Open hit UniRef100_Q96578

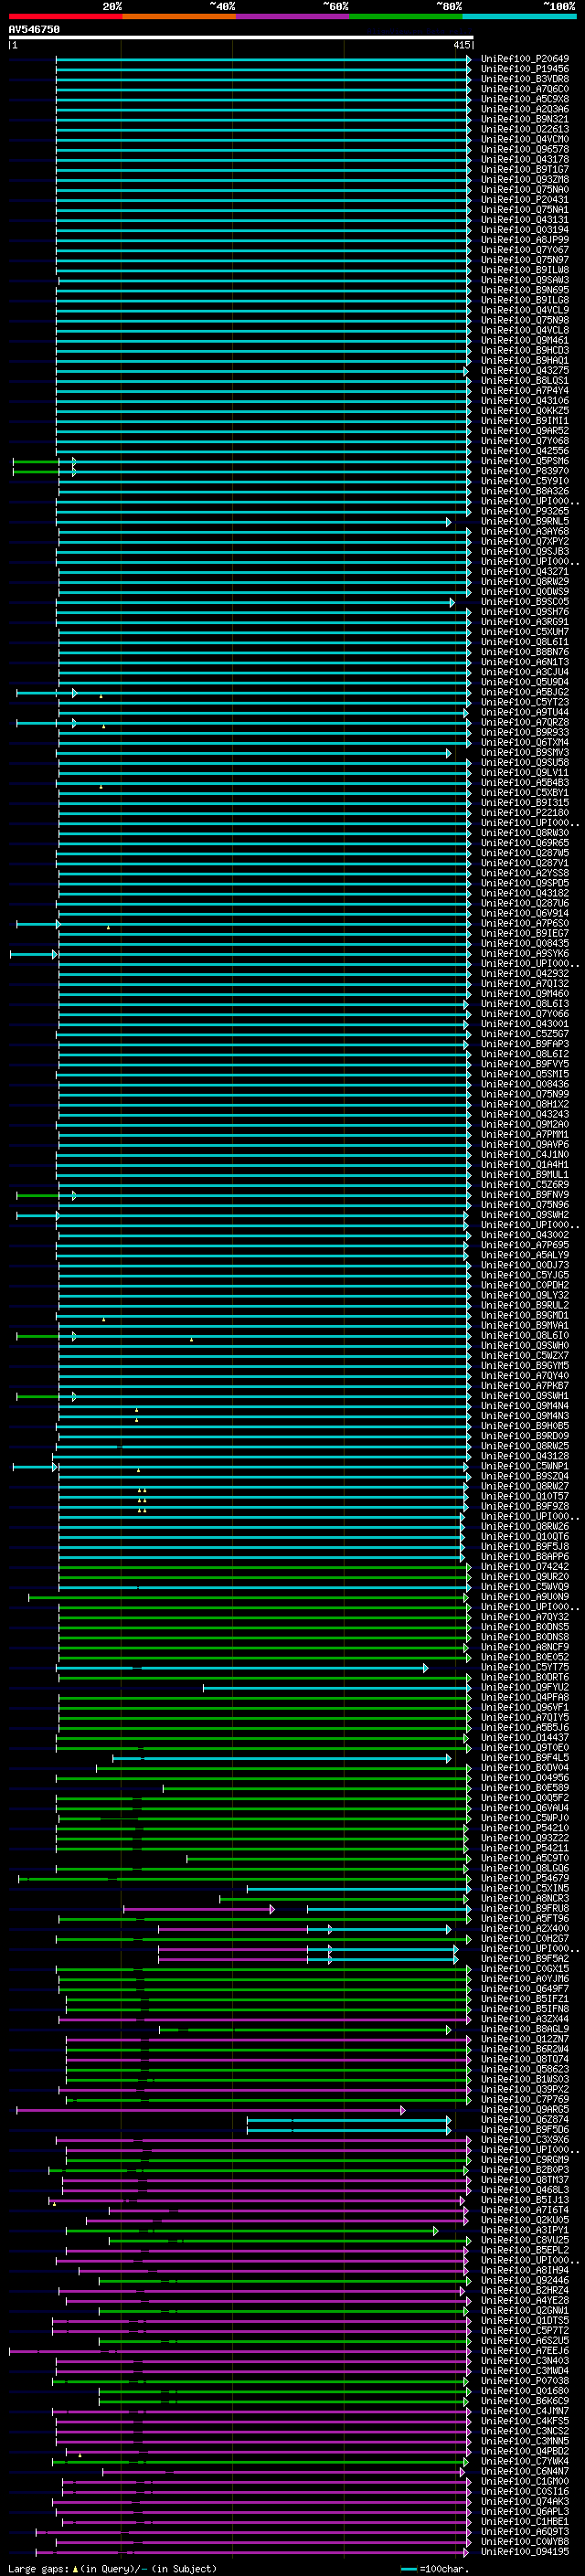[x=525, y=150]
